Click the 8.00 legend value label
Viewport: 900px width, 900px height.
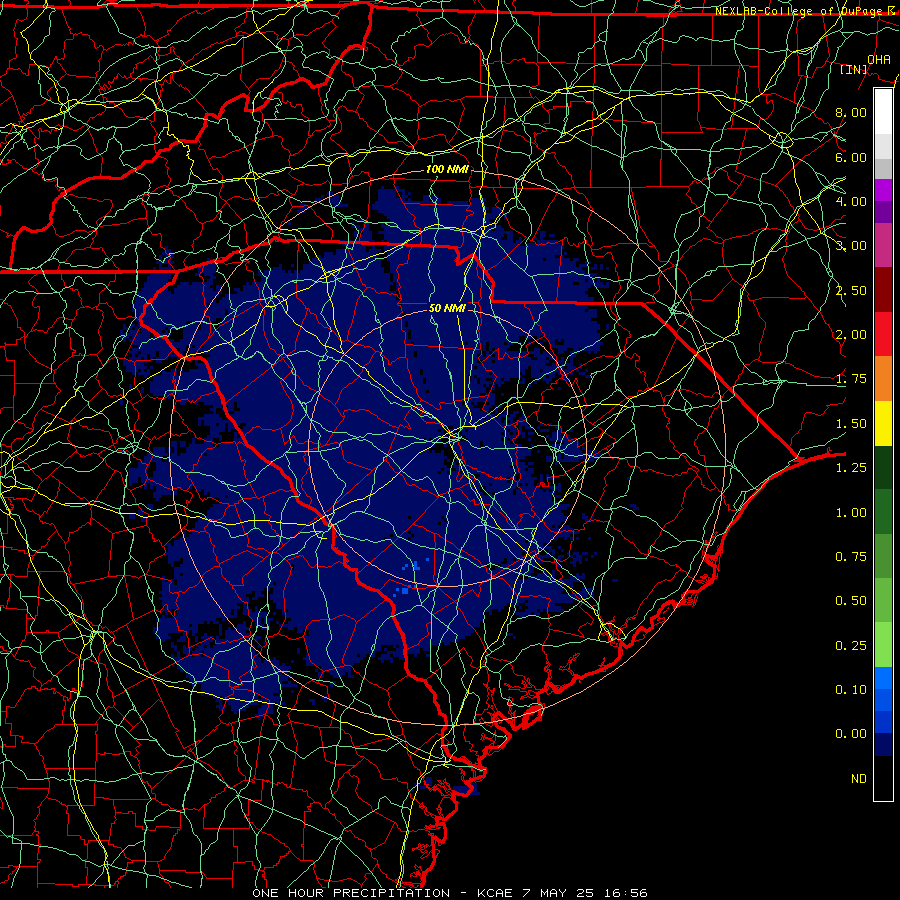[851, 112]
